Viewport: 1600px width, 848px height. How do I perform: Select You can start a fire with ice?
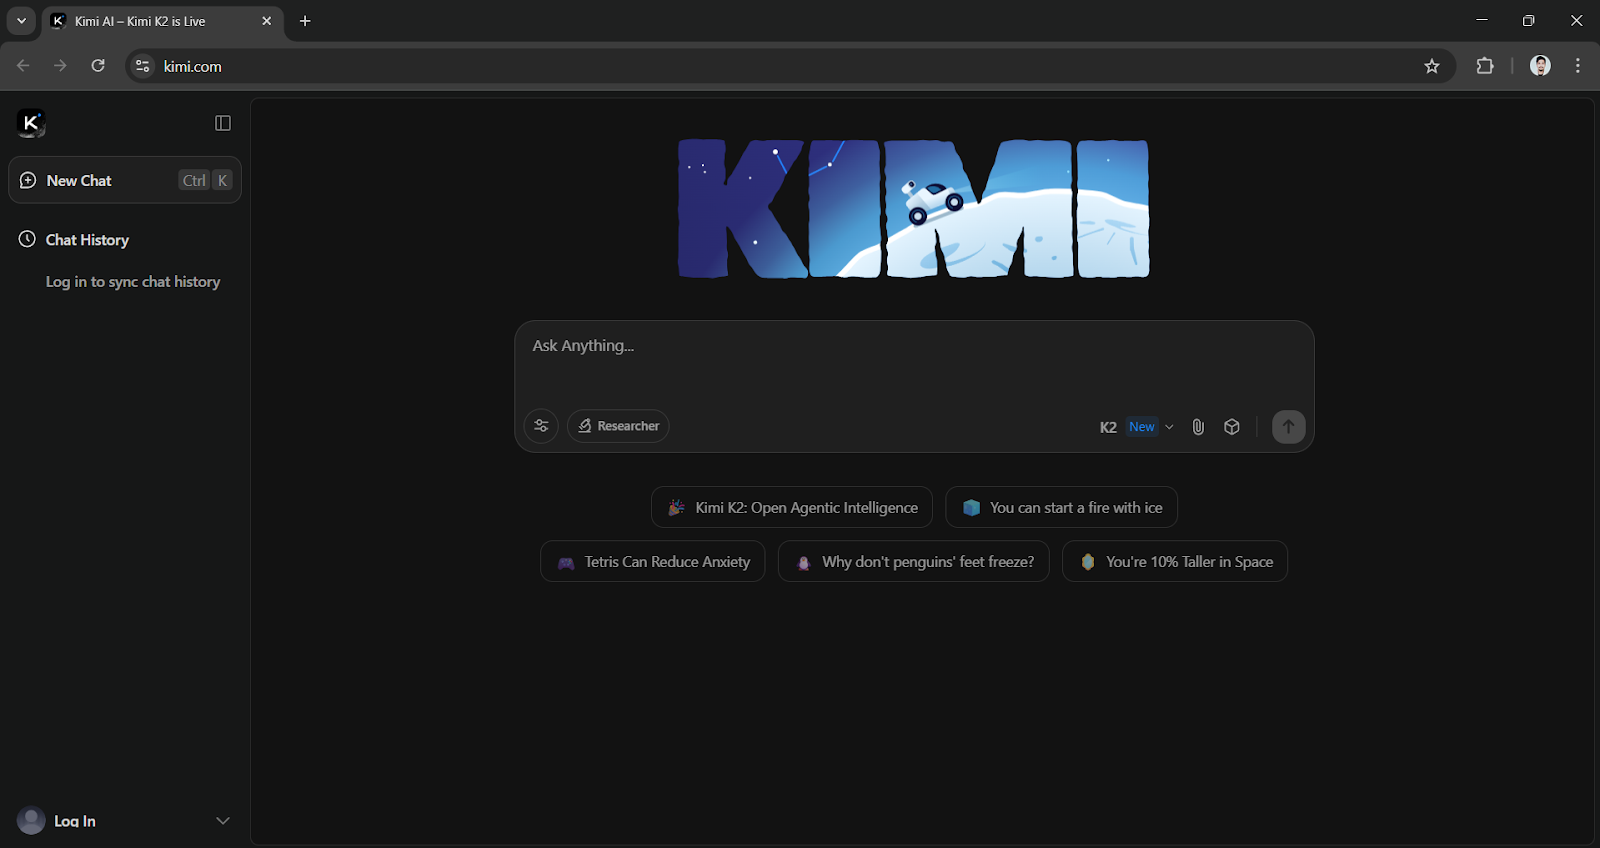[x=1061, y=508]
